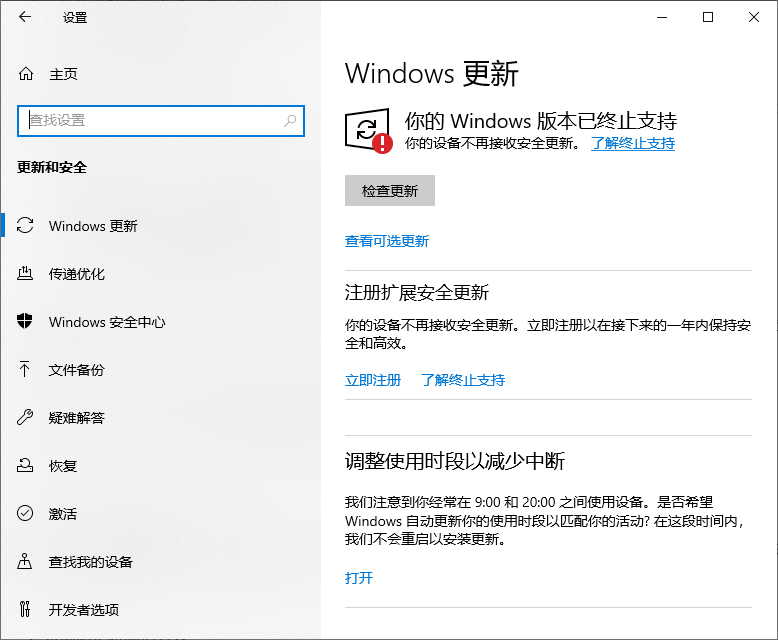Click the 检查更新 button
778x640 pixels.
390,191
